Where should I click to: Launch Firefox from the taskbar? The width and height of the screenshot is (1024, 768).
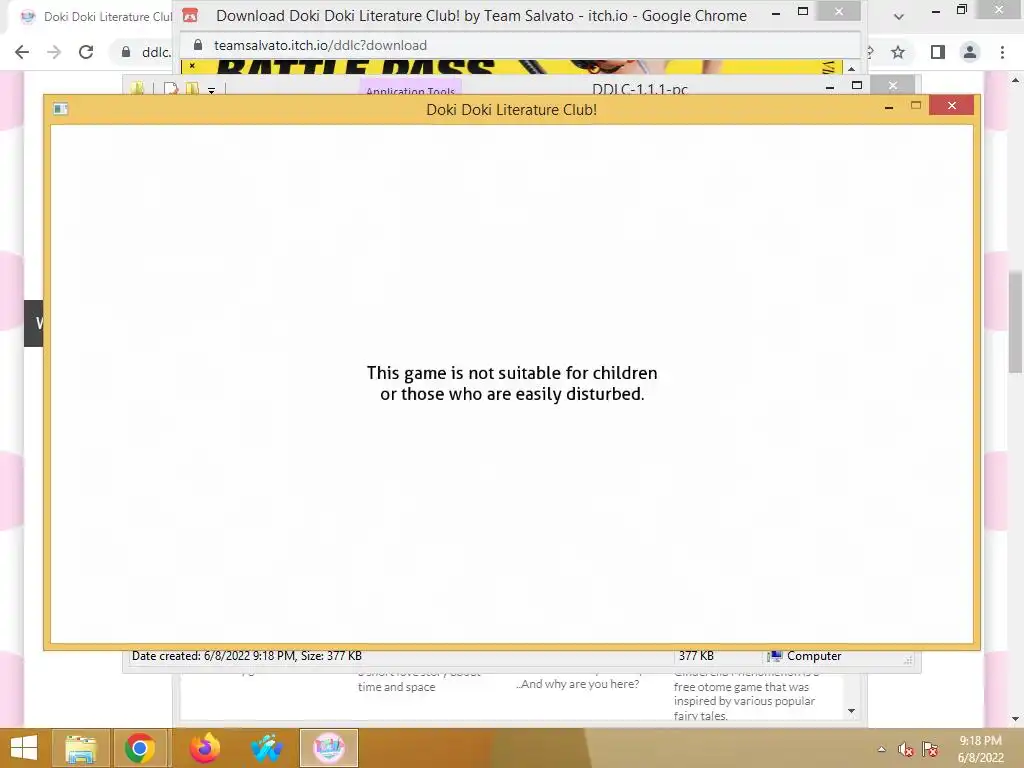click(204, 748)
